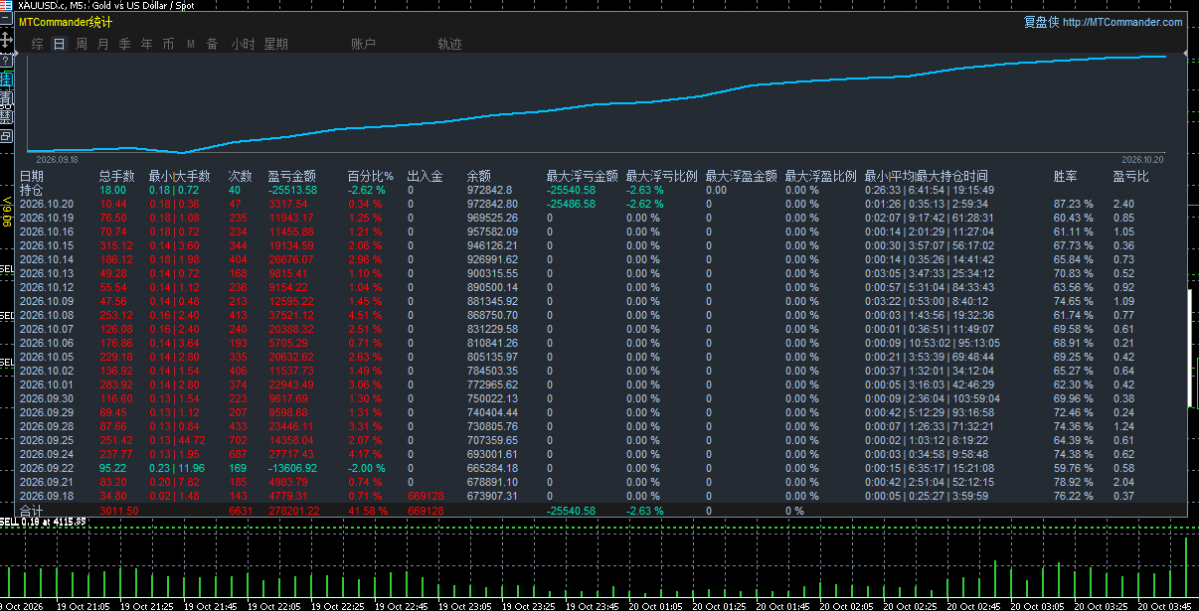Screen dimensions: 1199x611
Task: Switch to the 月 monthly tab
Action: 103,44
